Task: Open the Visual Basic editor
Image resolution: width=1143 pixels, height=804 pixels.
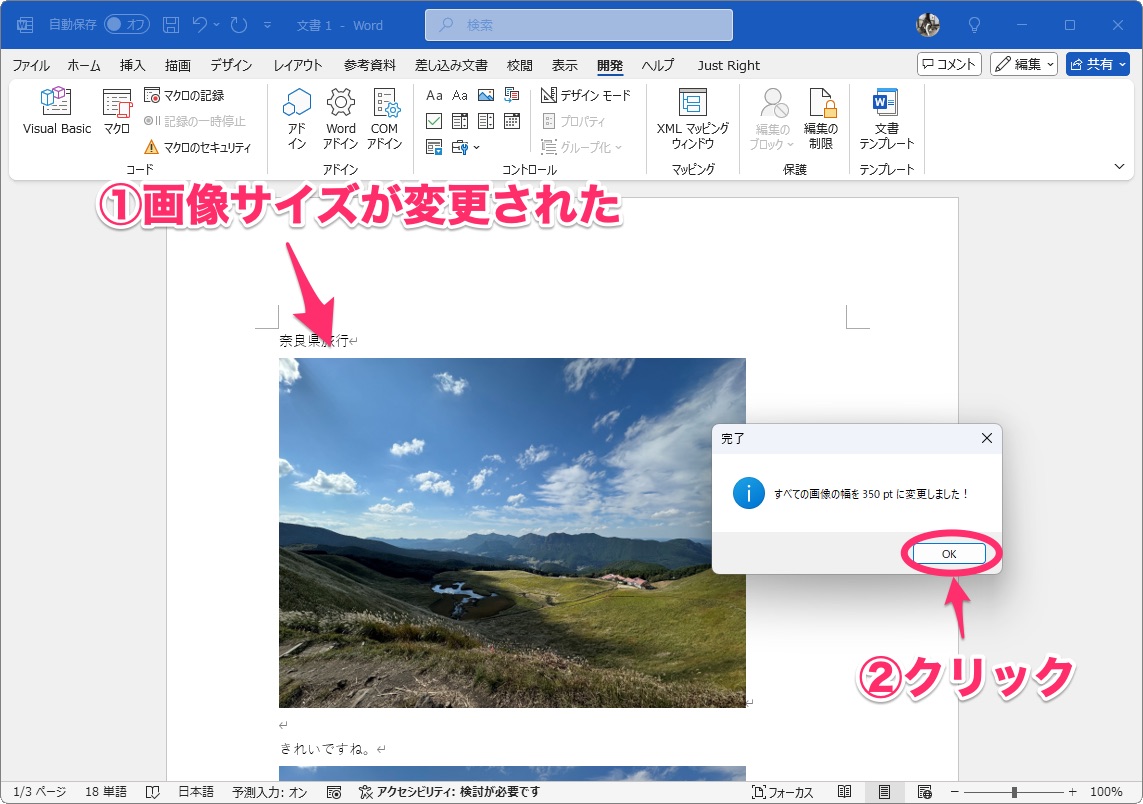Action: pyautogui.click(x=55, y=110)
